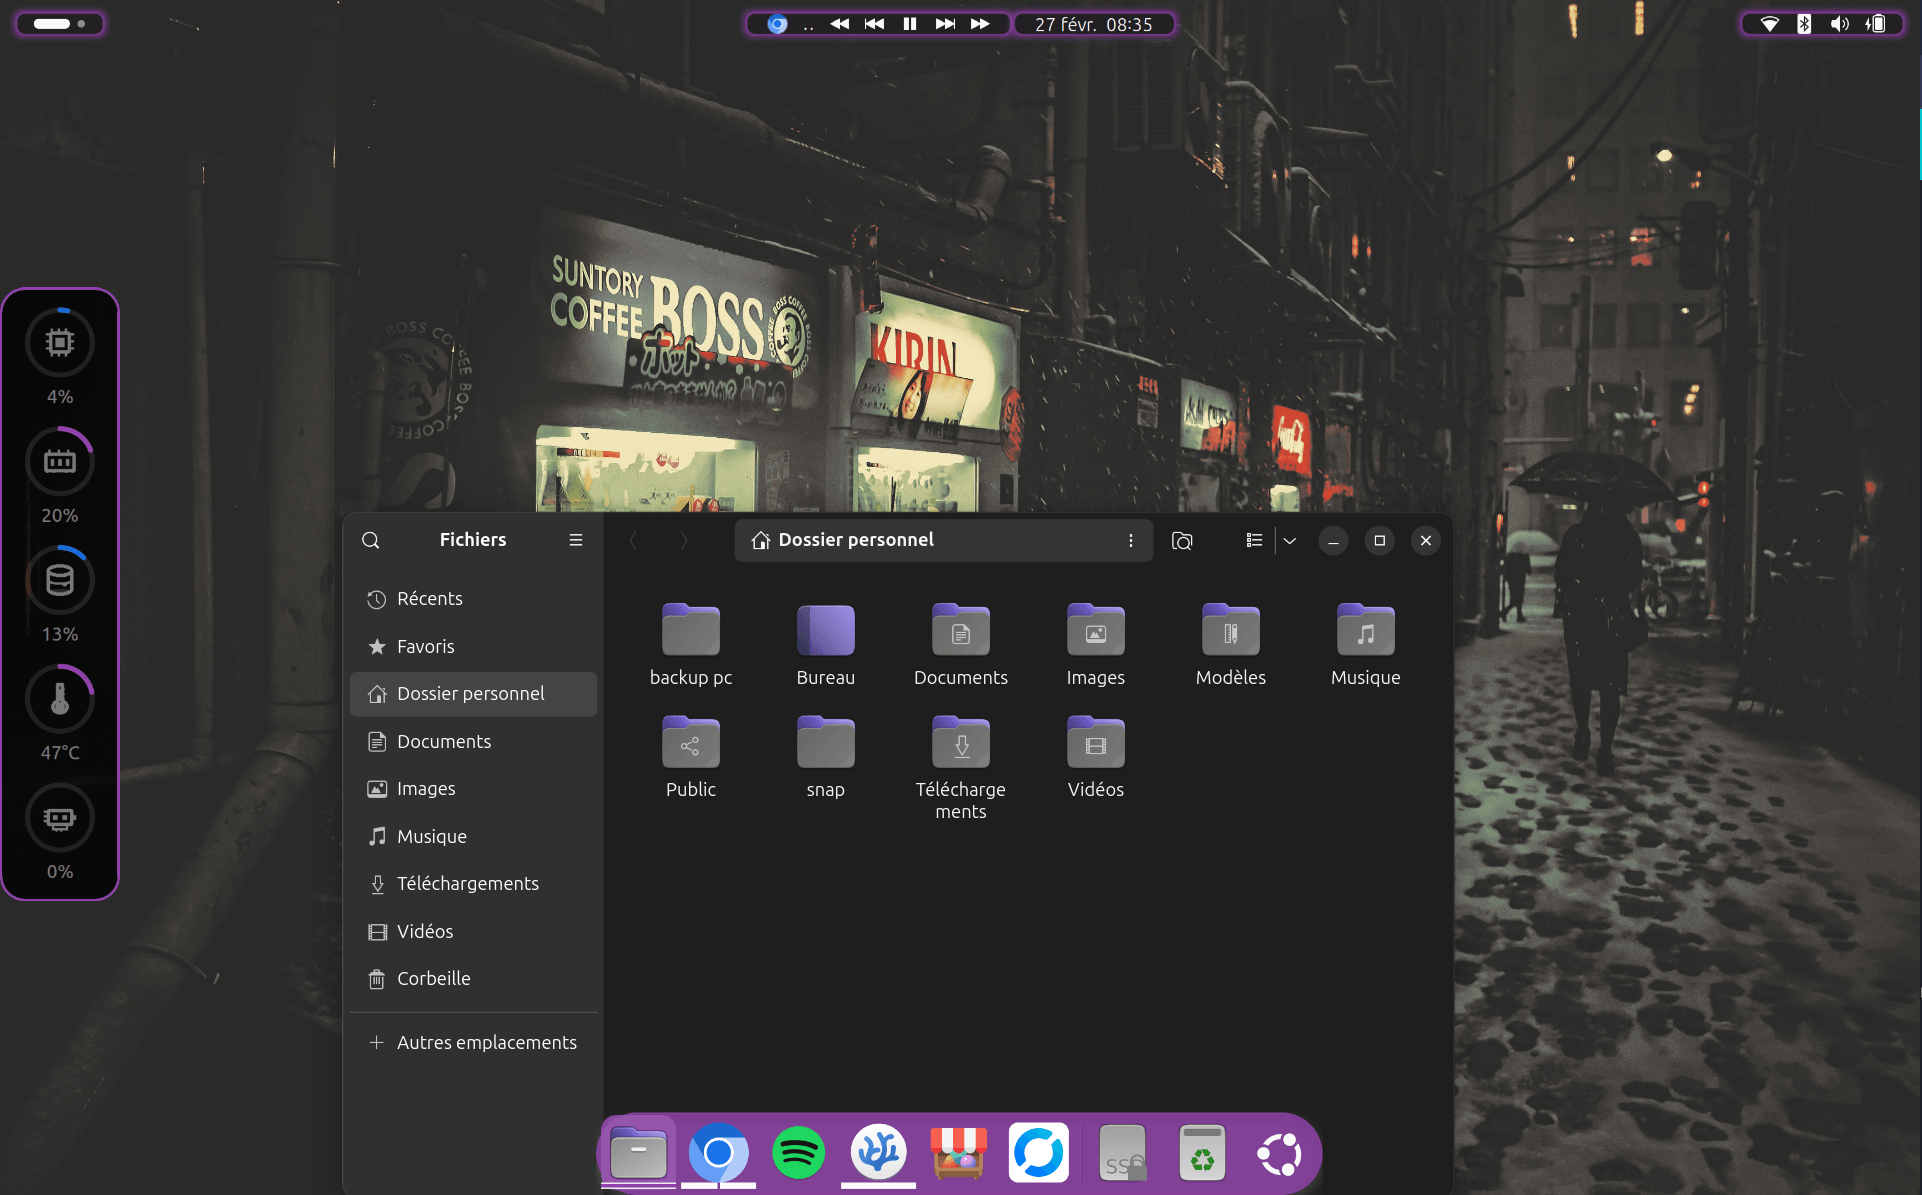The height and width of the screenshot is (1195, 1922).
Task: Click the disk usage gauge at 13%
Action: (60, 580)
